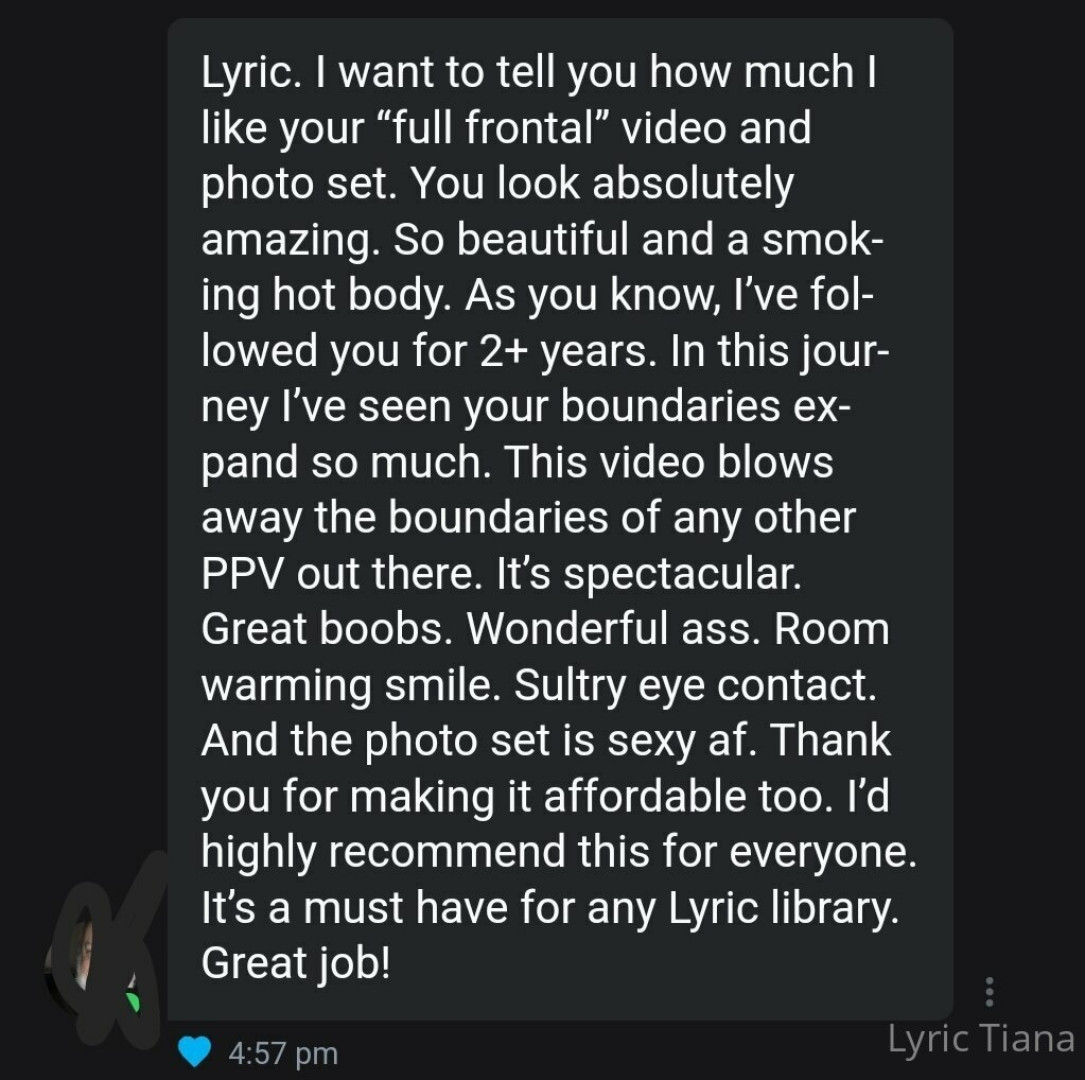Screen dimensions: 1085x1080
Task: Click the 4:57 pm message timestamp
Action: point(283,1053)
